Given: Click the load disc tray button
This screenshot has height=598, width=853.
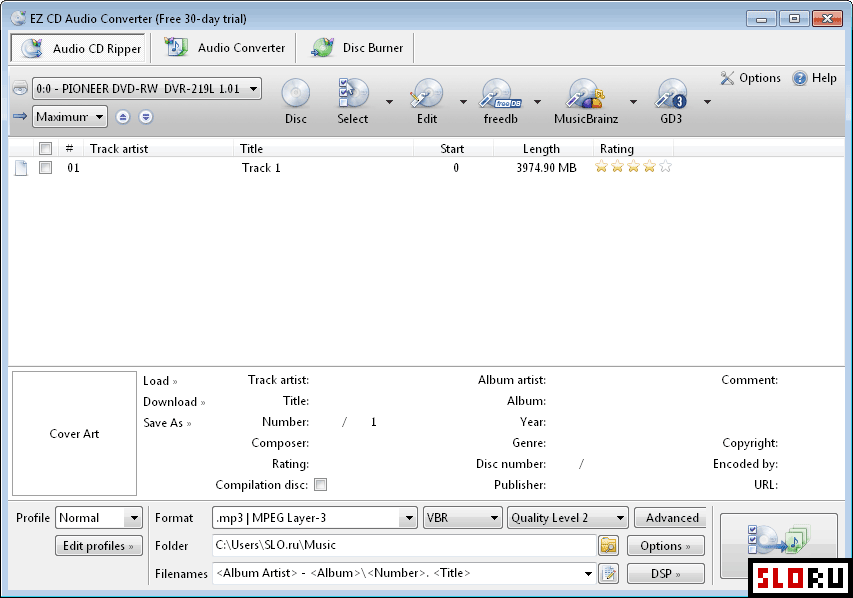Looking at the screenshot, I should coord(146,117).
